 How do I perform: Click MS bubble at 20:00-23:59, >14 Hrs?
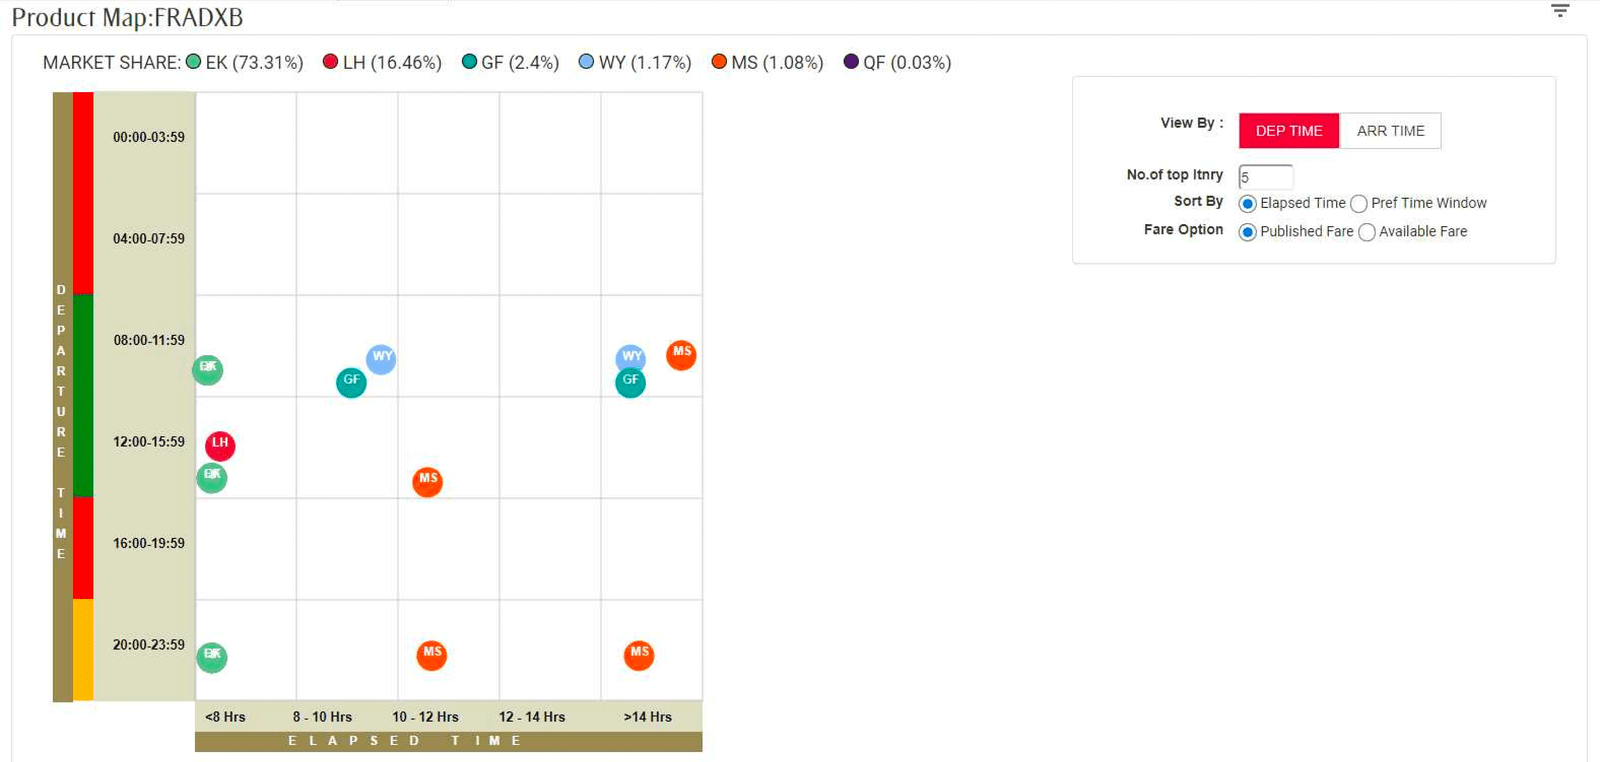(x=639, y=655)
